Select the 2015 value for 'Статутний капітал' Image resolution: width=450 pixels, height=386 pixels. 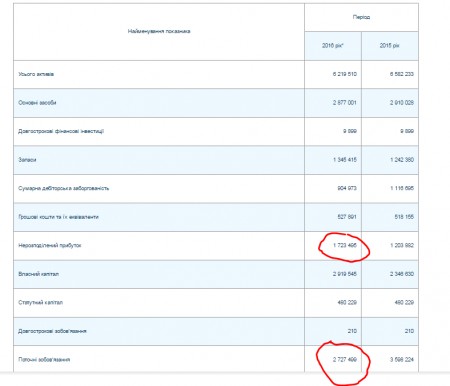pyautogui.click(x=404, y=303)
